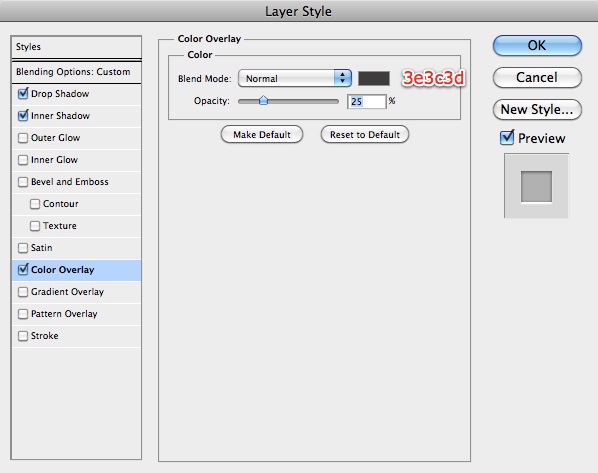Enable the Outer Glow checkbox
Screen dimensions: 598x473
point(23,138)
